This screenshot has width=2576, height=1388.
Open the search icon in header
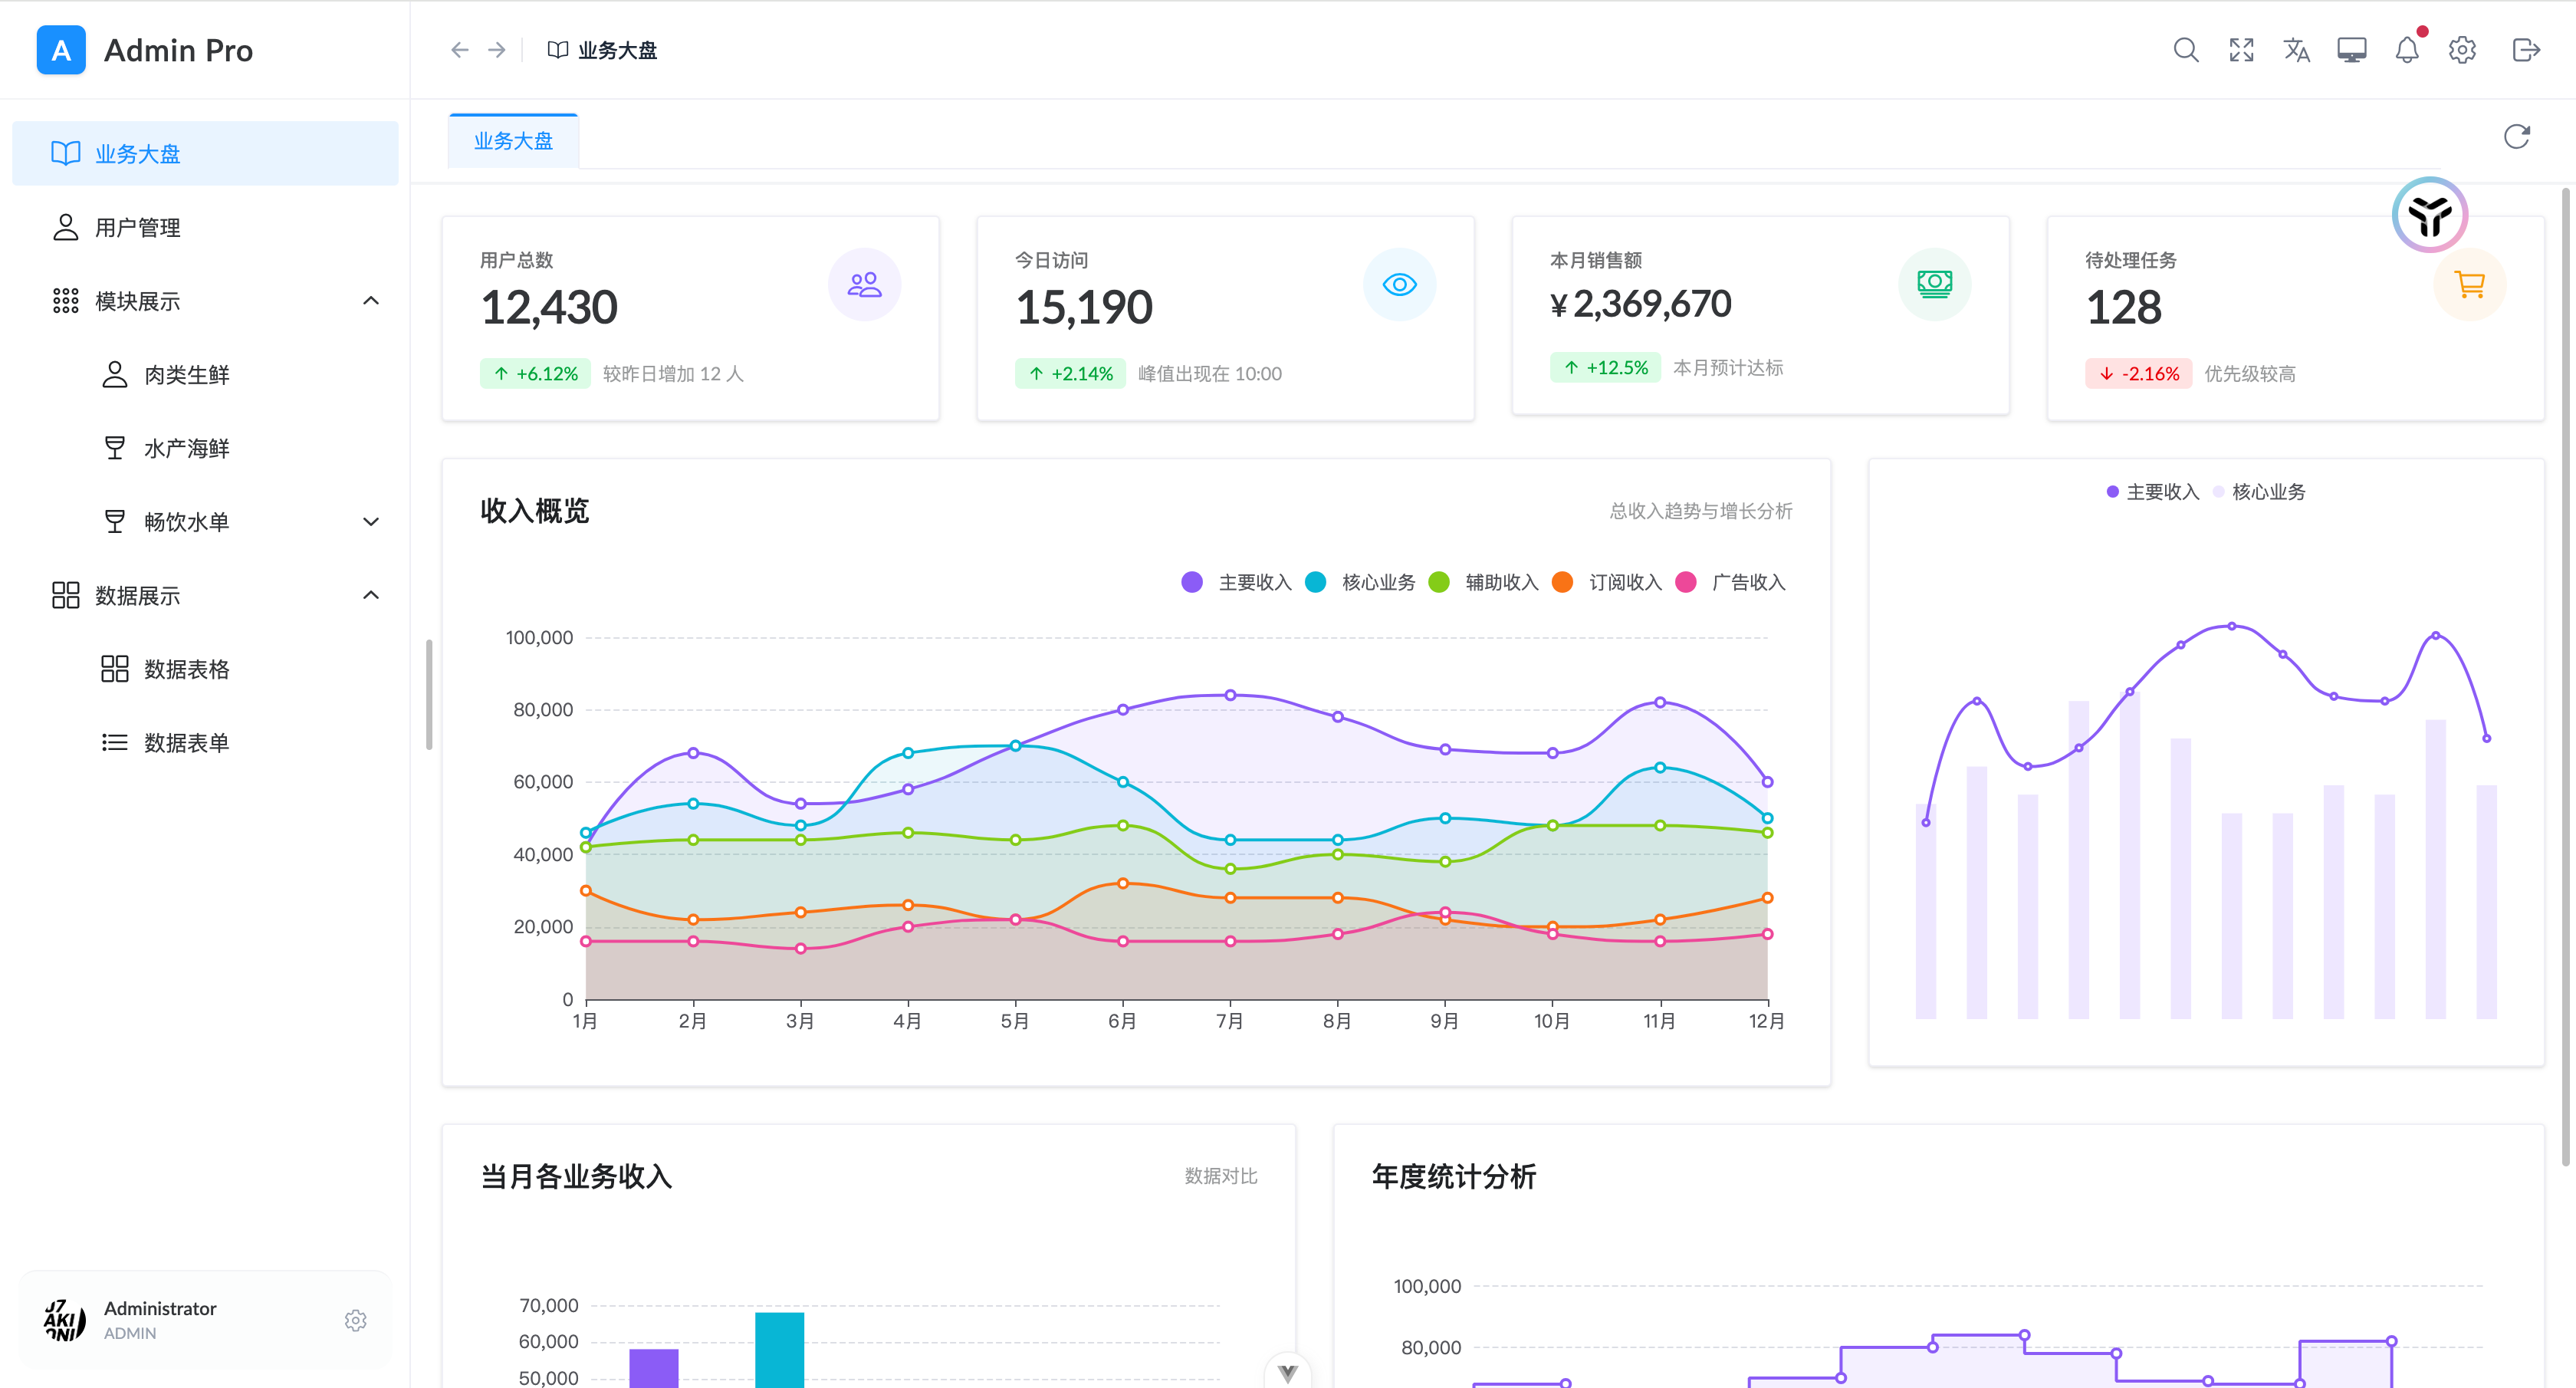coord(2186,50)
